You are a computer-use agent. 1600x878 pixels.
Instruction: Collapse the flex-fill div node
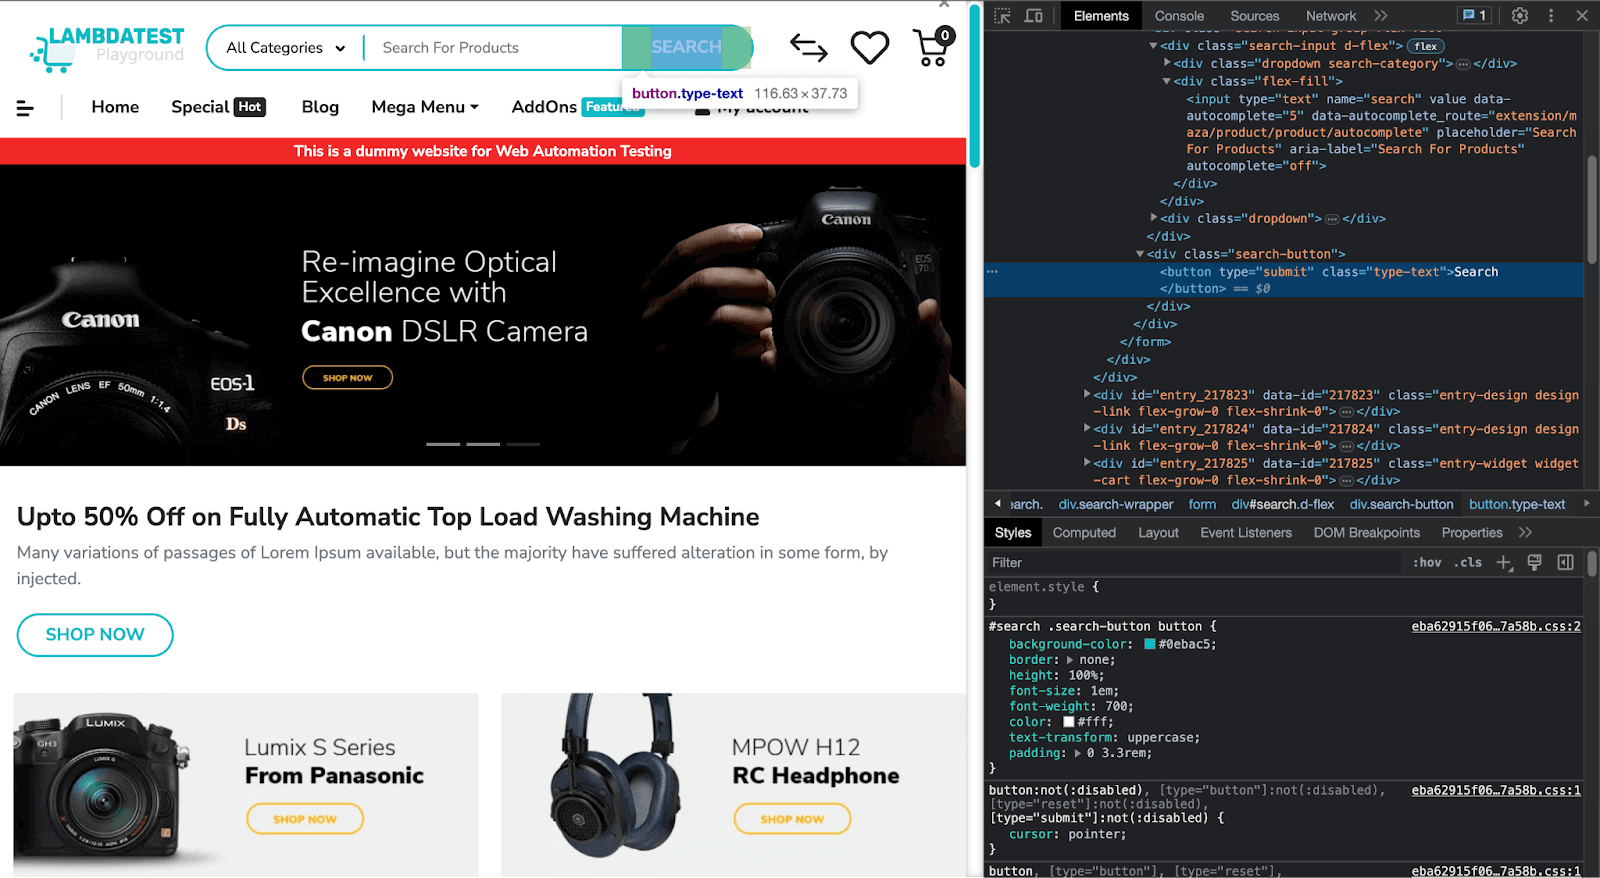[x=1167, y=81]
